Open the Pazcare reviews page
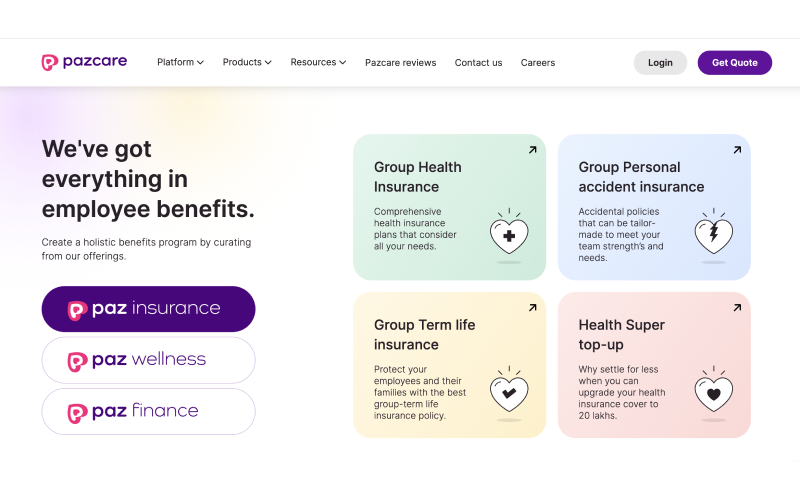Image resolution: width=800 pixels, height=500 pixels. [x=401, y=63]
